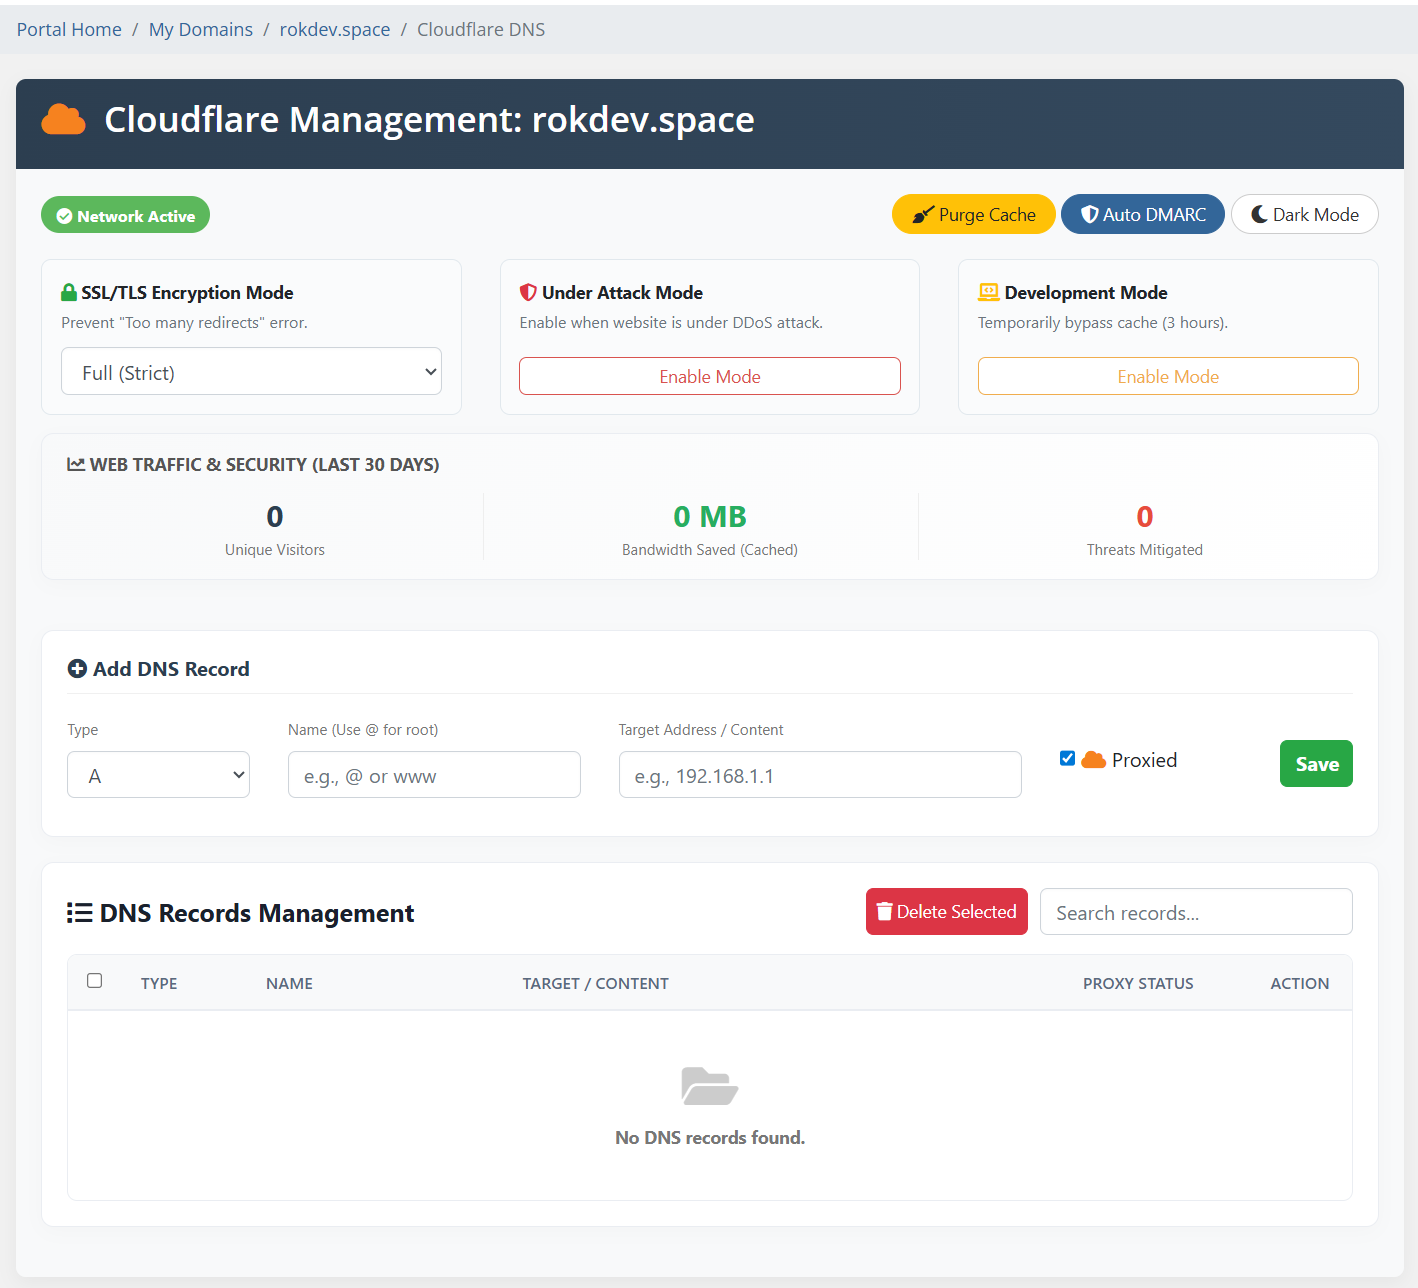Focus the Target Address / Content field

click(x=820, y=775)
